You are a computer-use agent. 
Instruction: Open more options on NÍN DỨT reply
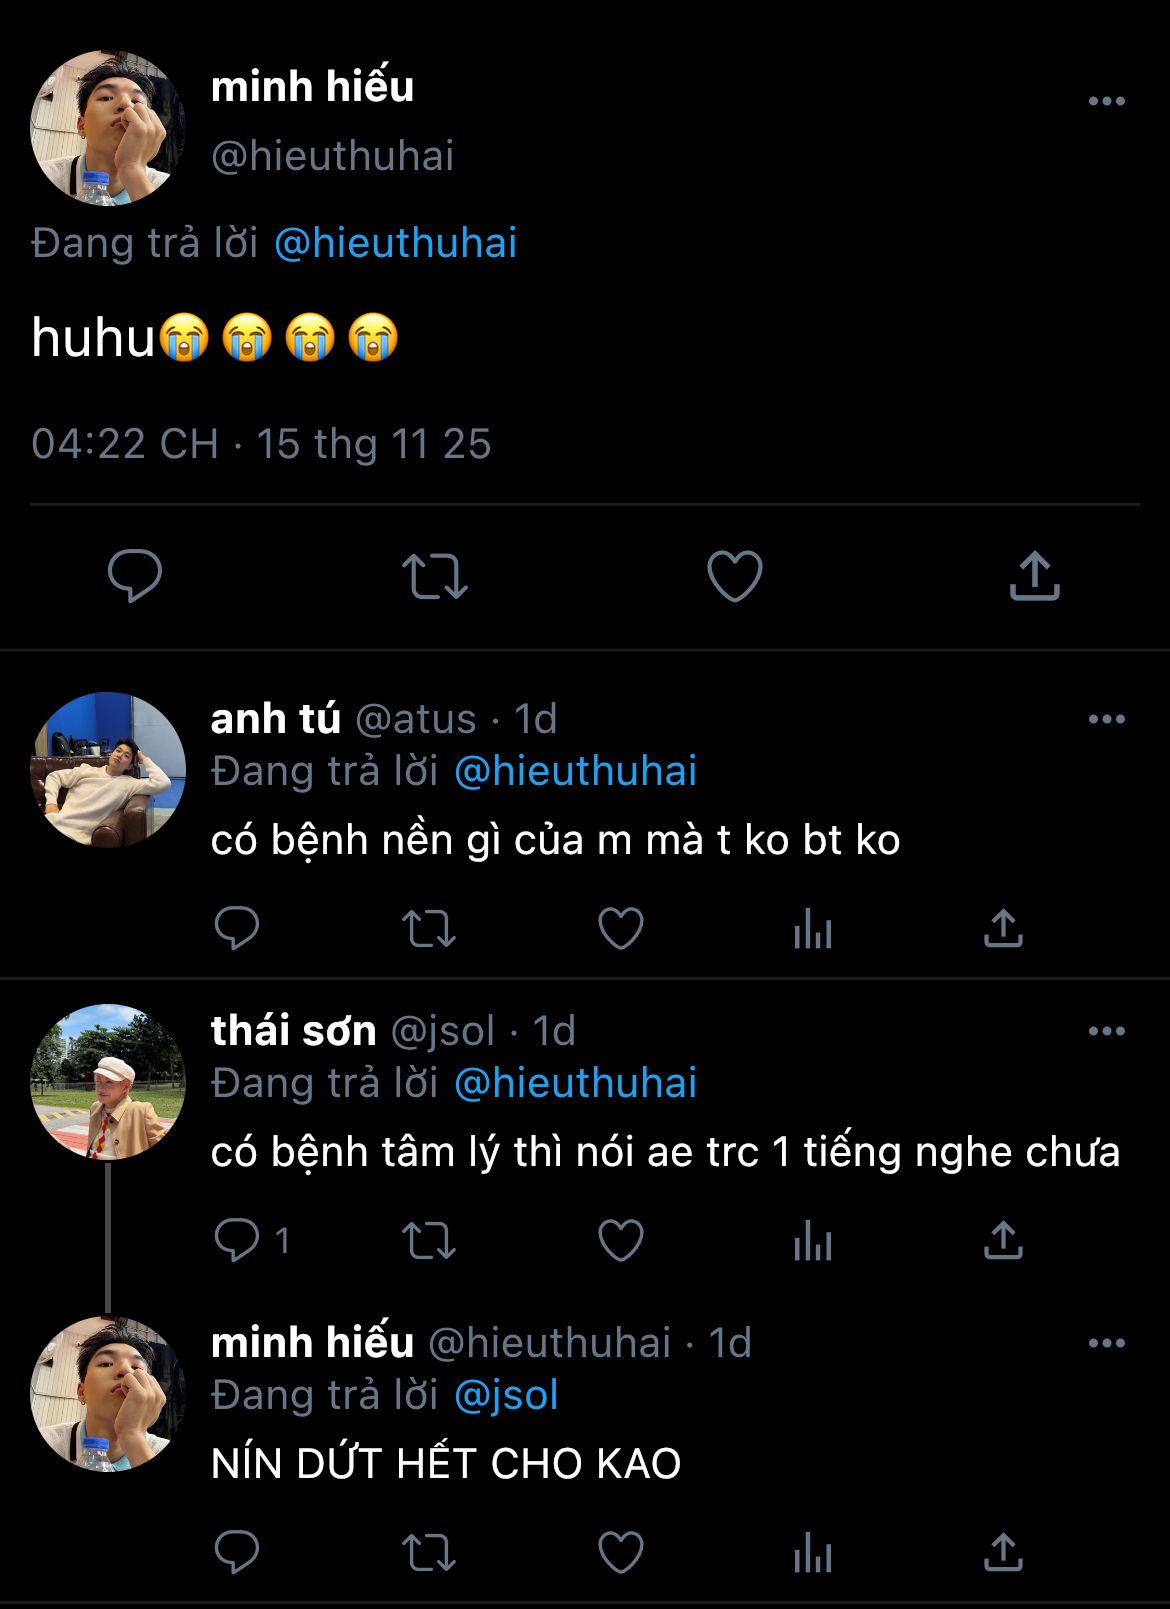[x=1106, y=1343]
